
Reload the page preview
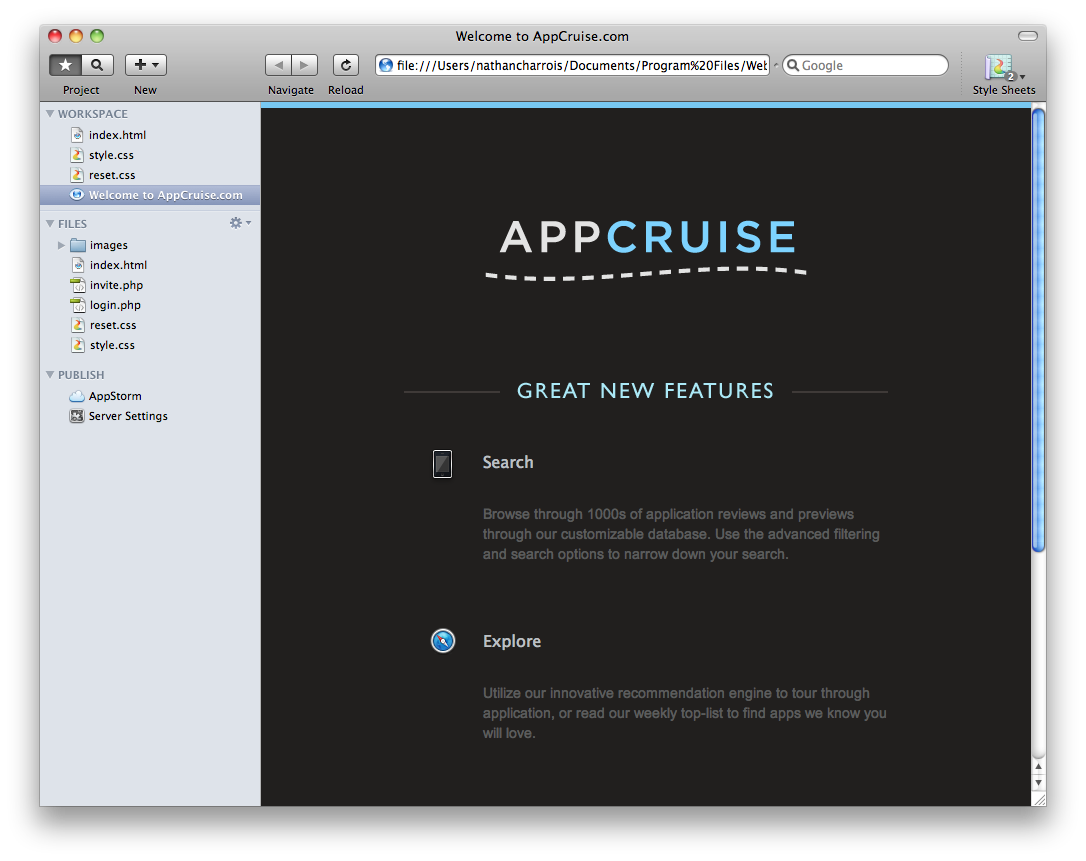[346, 65]
